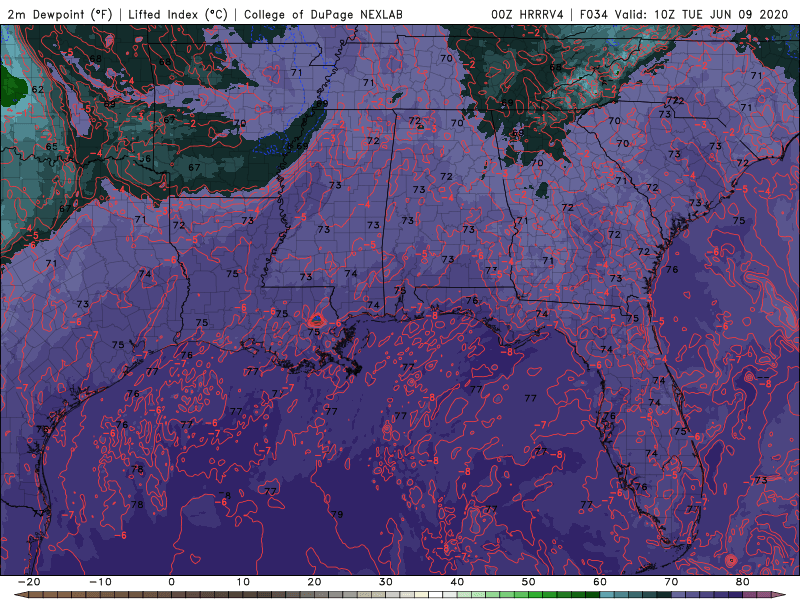Screen dimensions: 800x600
Task: Click the '20' color scale label
Action: (314, 582)
